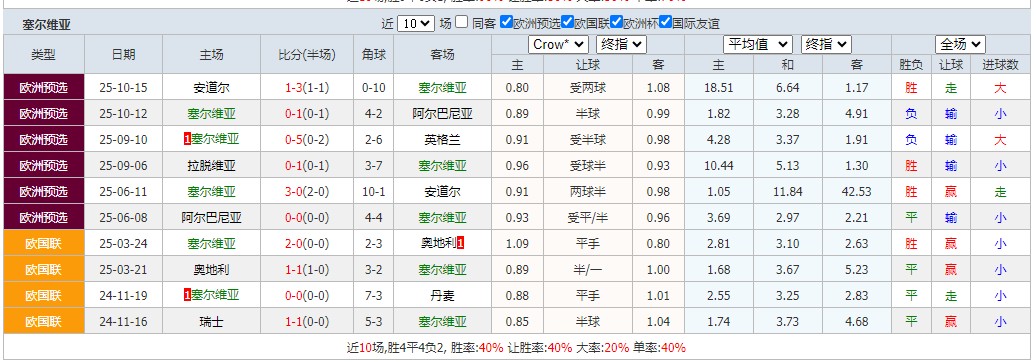Uncheck the 国际友谊 filter checkbox

[665, 22]
